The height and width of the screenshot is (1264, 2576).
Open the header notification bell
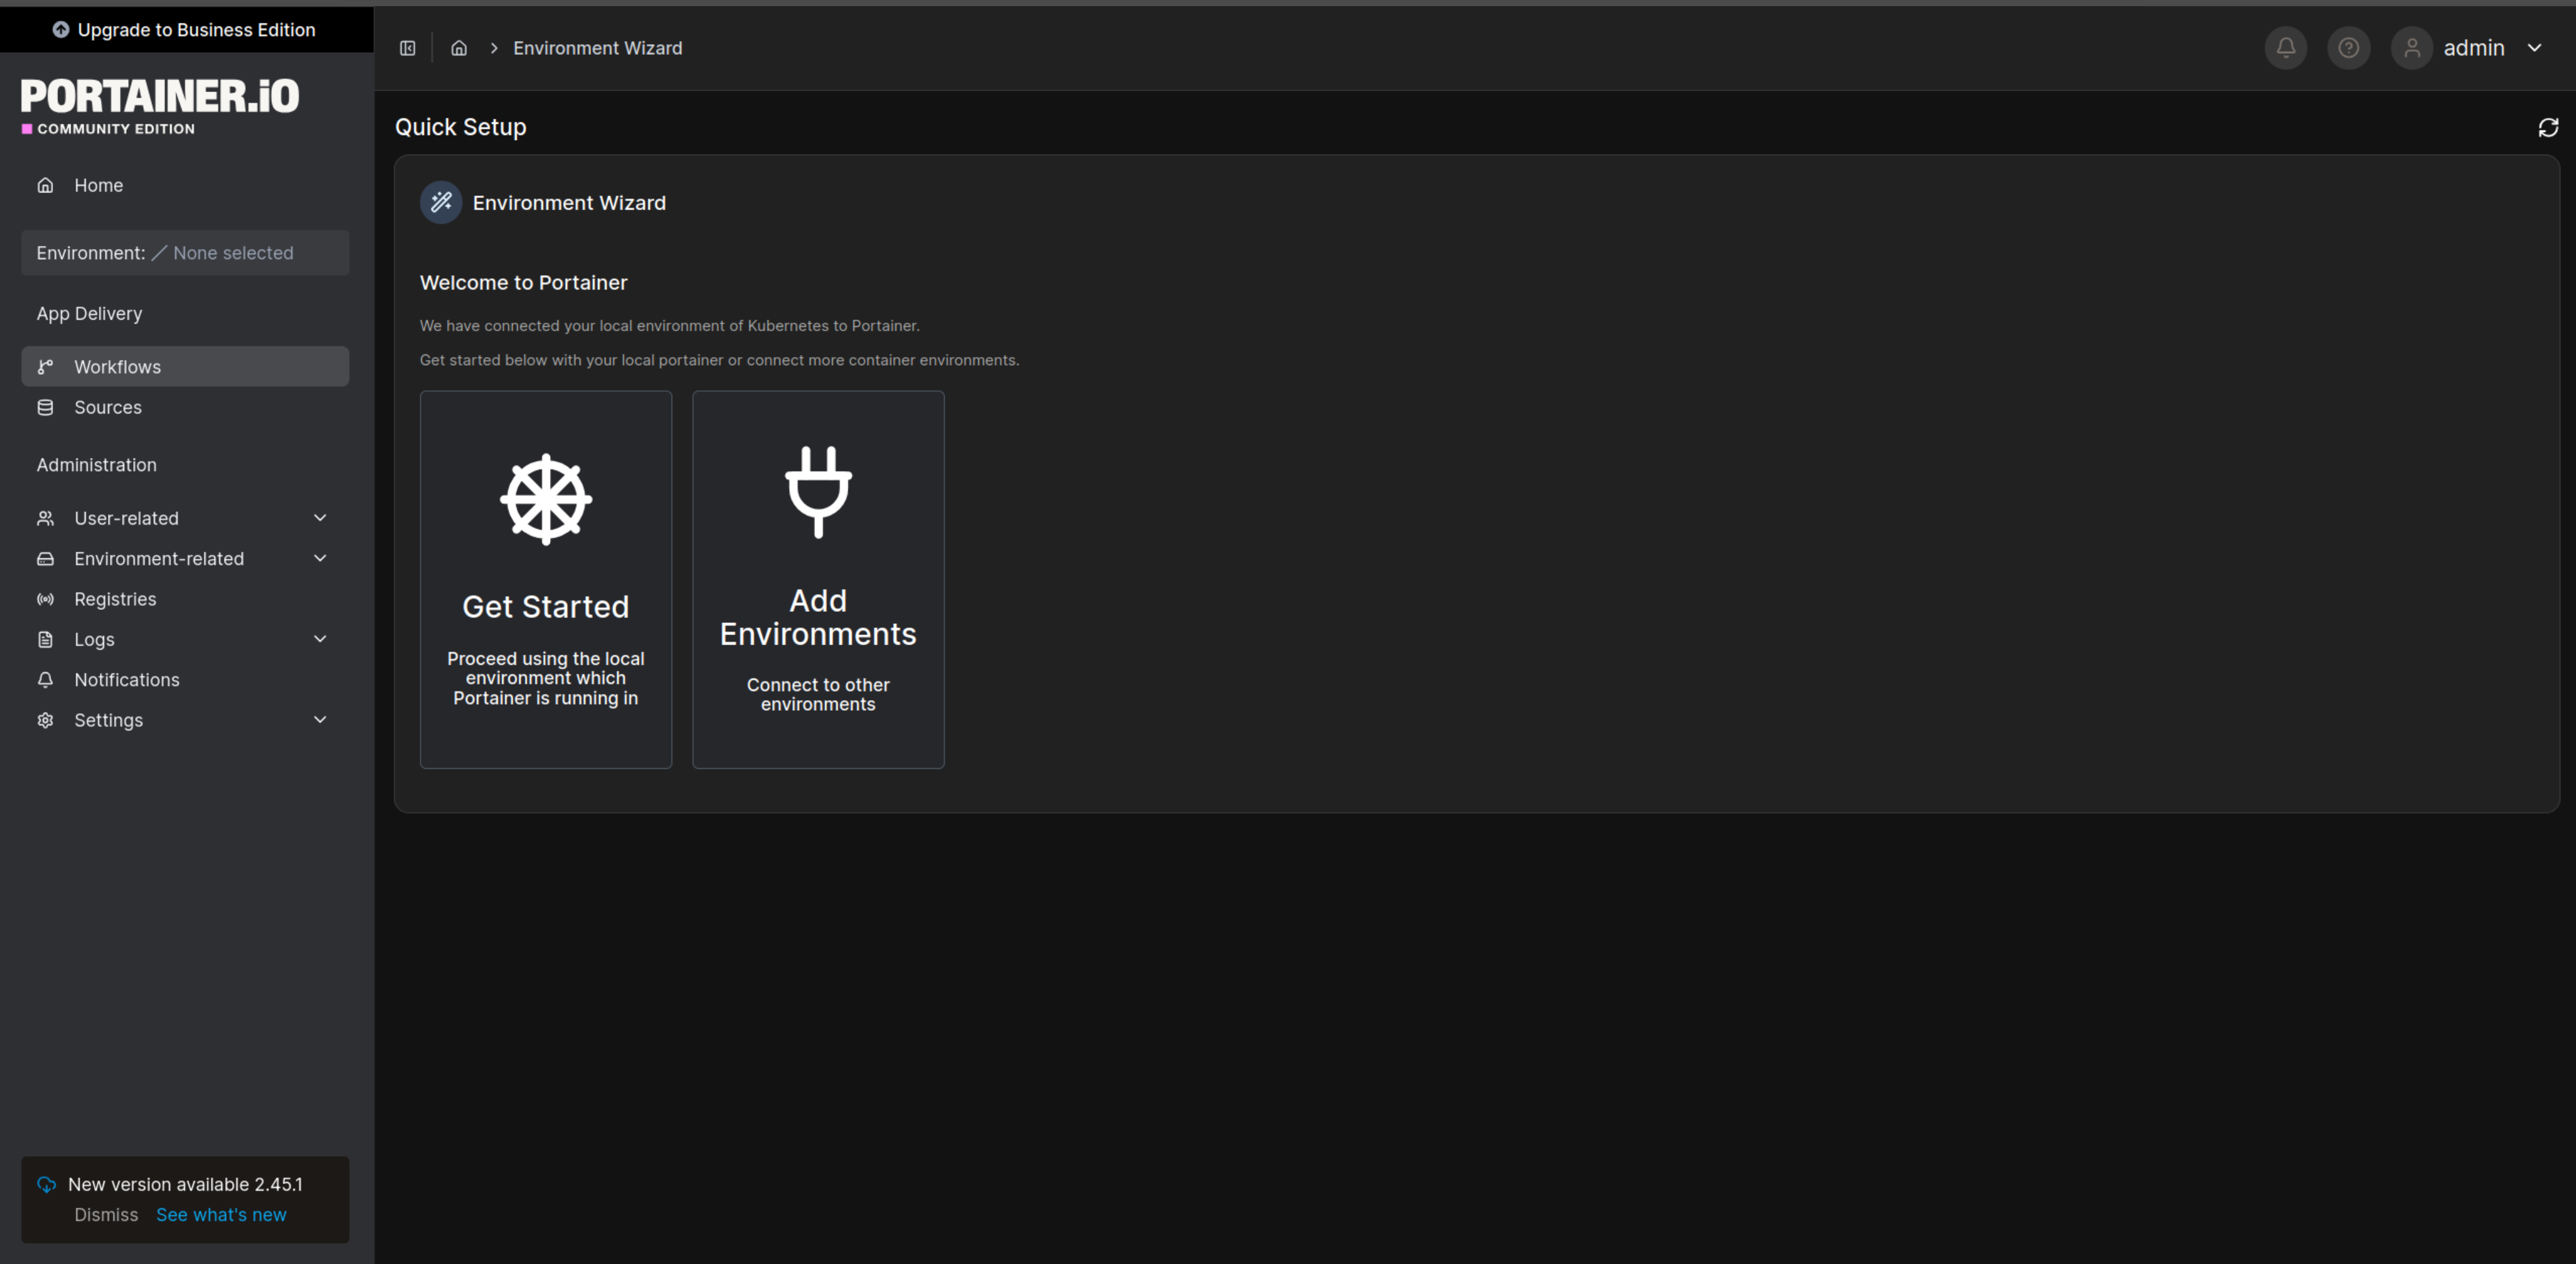click(x=2286, y=48)
